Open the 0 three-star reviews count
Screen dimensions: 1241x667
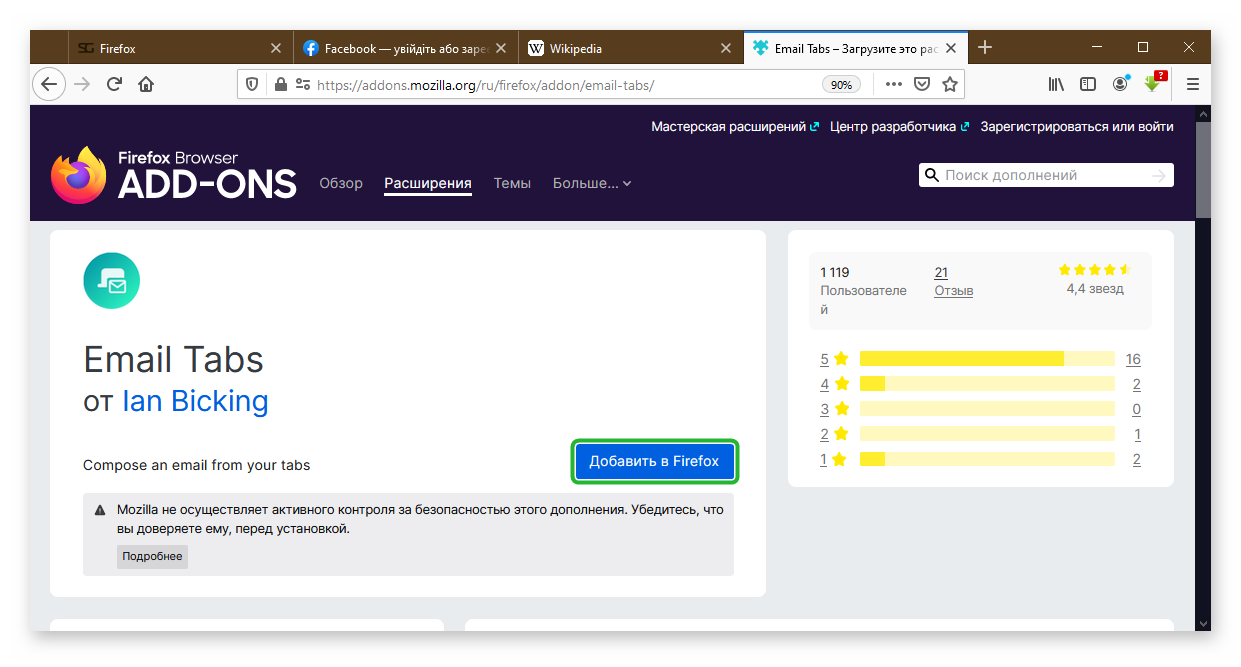tap(1137, 409)
